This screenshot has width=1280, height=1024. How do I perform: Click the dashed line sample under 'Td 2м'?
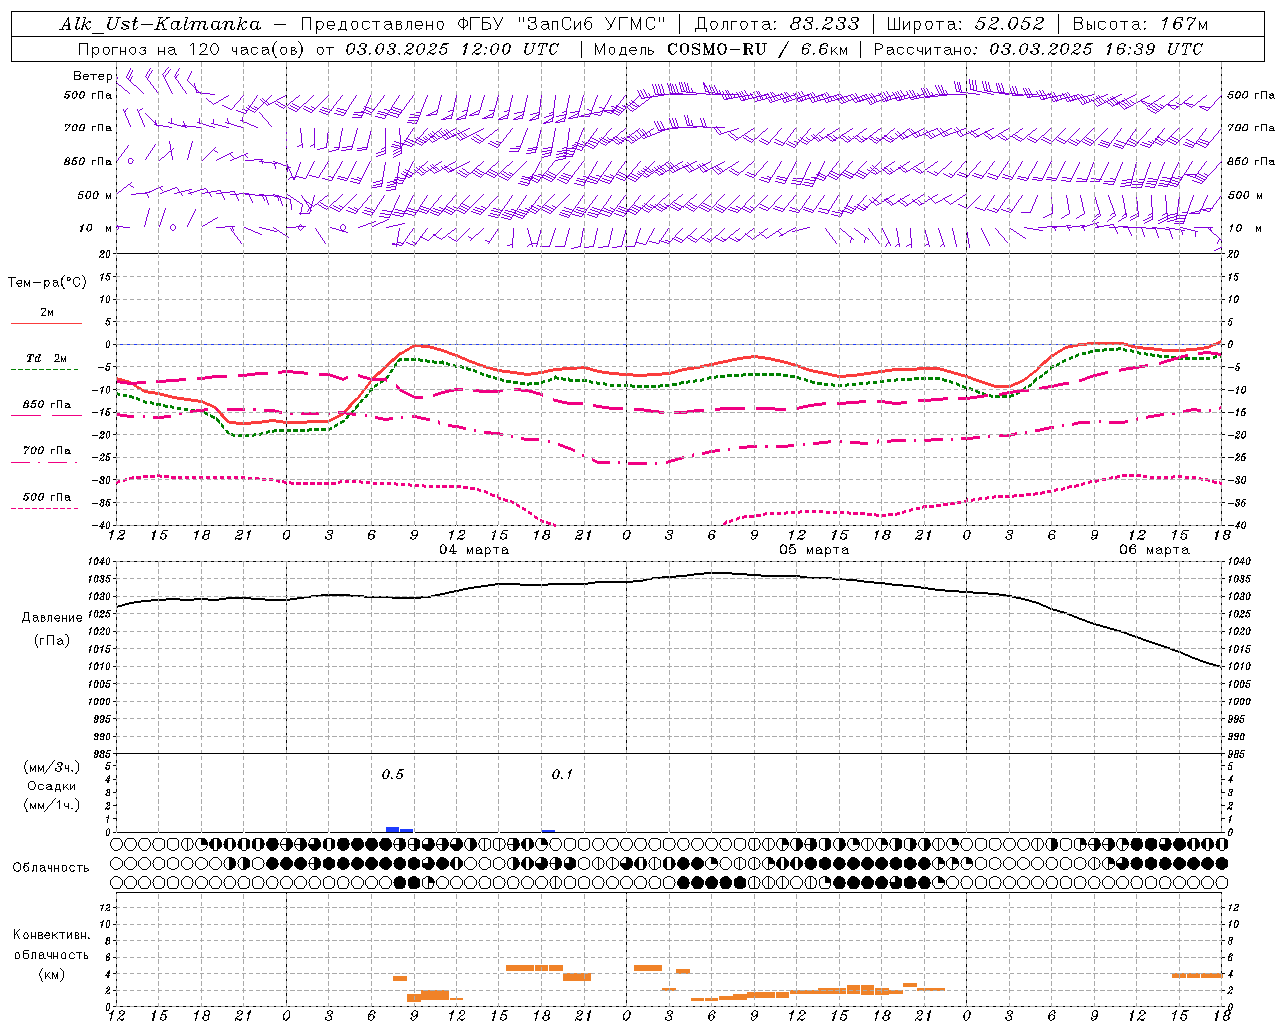click(44, 370)
